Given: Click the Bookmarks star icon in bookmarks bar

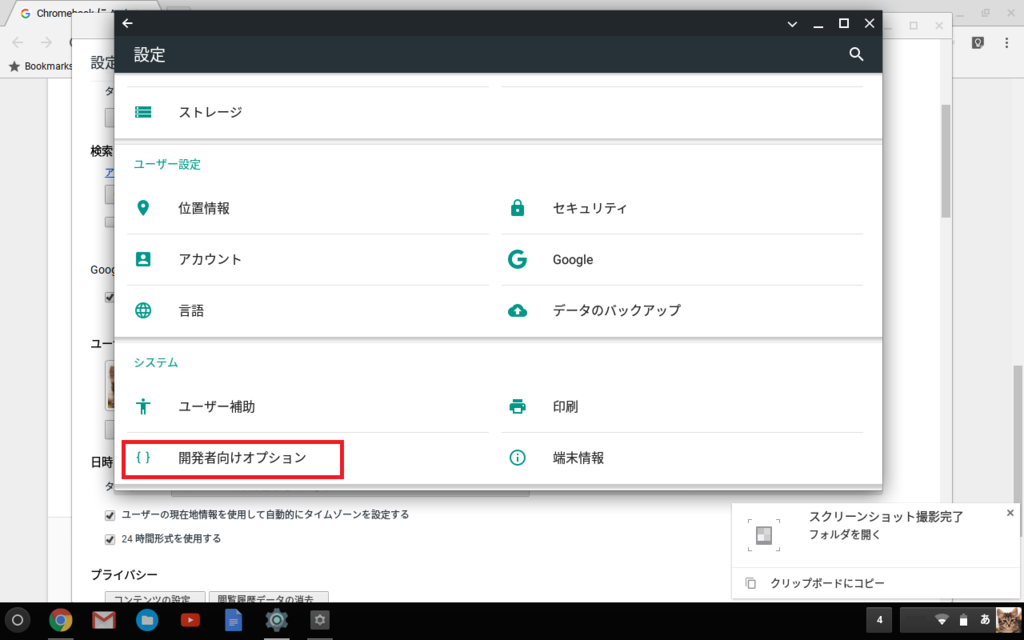Looking at the screenshot, I should pos(14,66).
